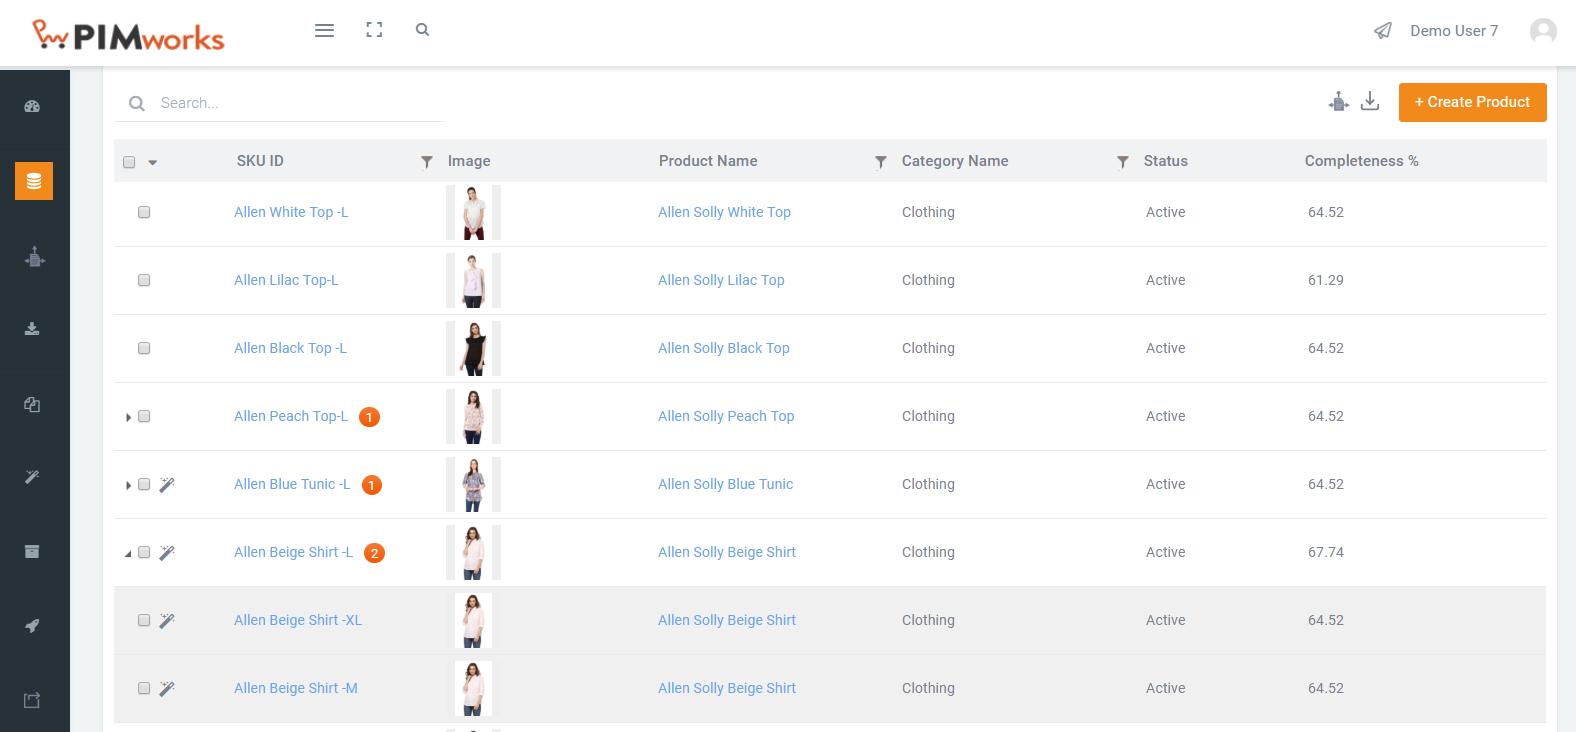Click wand icon on Allen Blue Tunic -L row
The image size is (1576, 732).
pos(167,485)
